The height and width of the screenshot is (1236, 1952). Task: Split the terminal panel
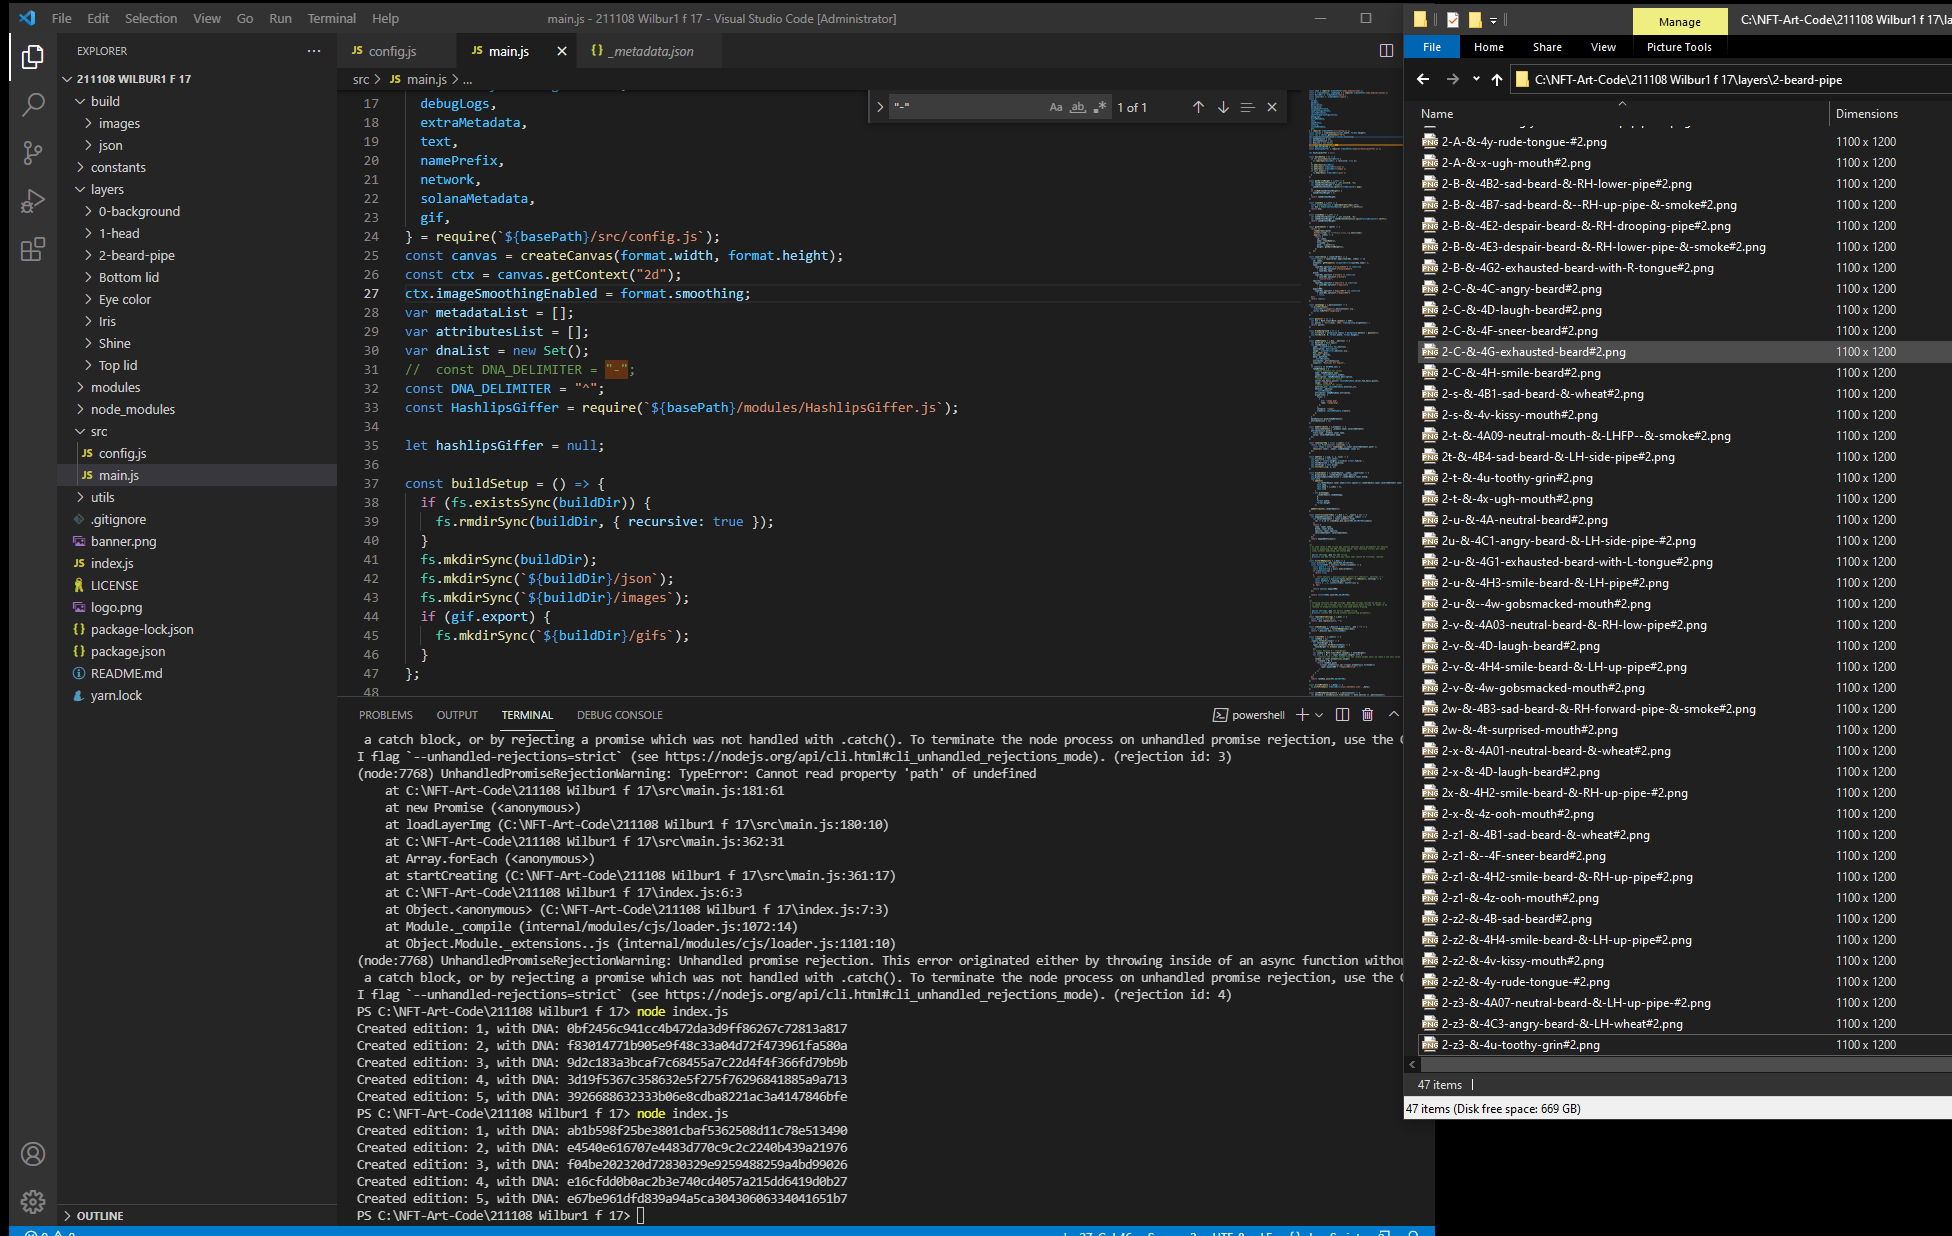coord(1342,715)
